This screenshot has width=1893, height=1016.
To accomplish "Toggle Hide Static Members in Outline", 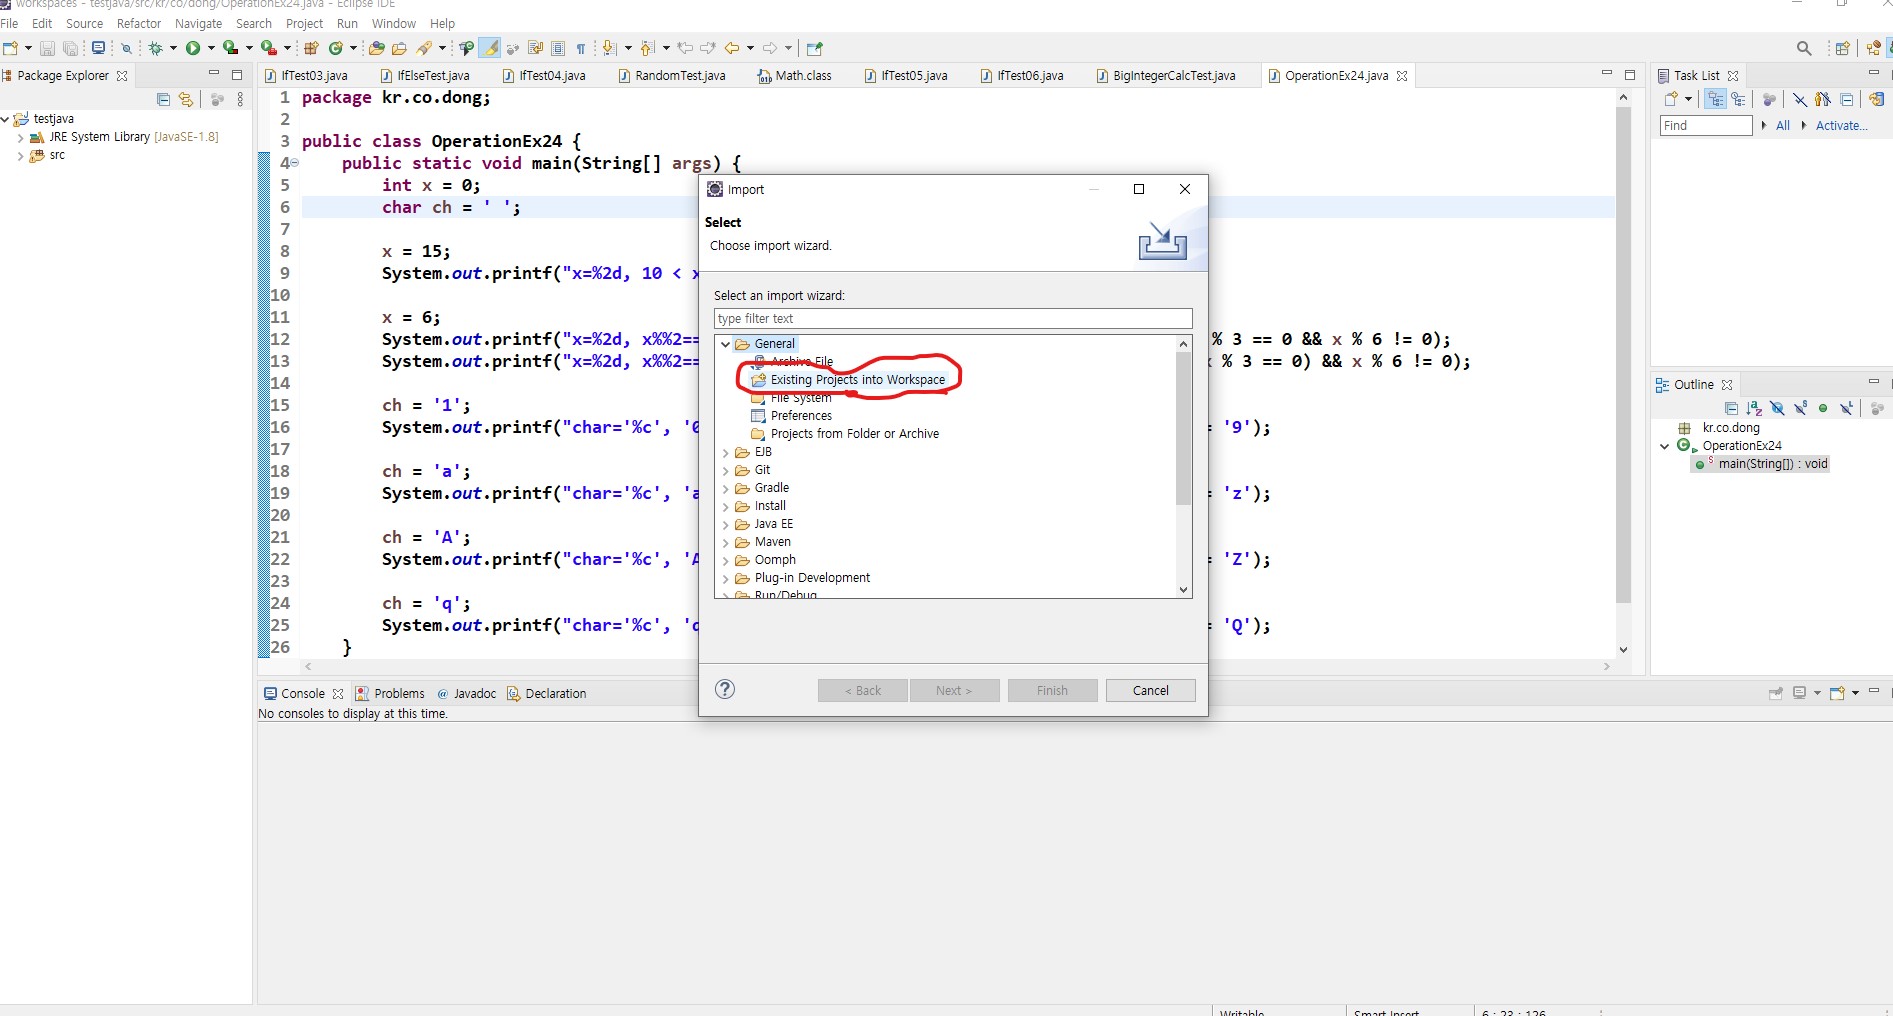I will click(x=1800, y=408).
